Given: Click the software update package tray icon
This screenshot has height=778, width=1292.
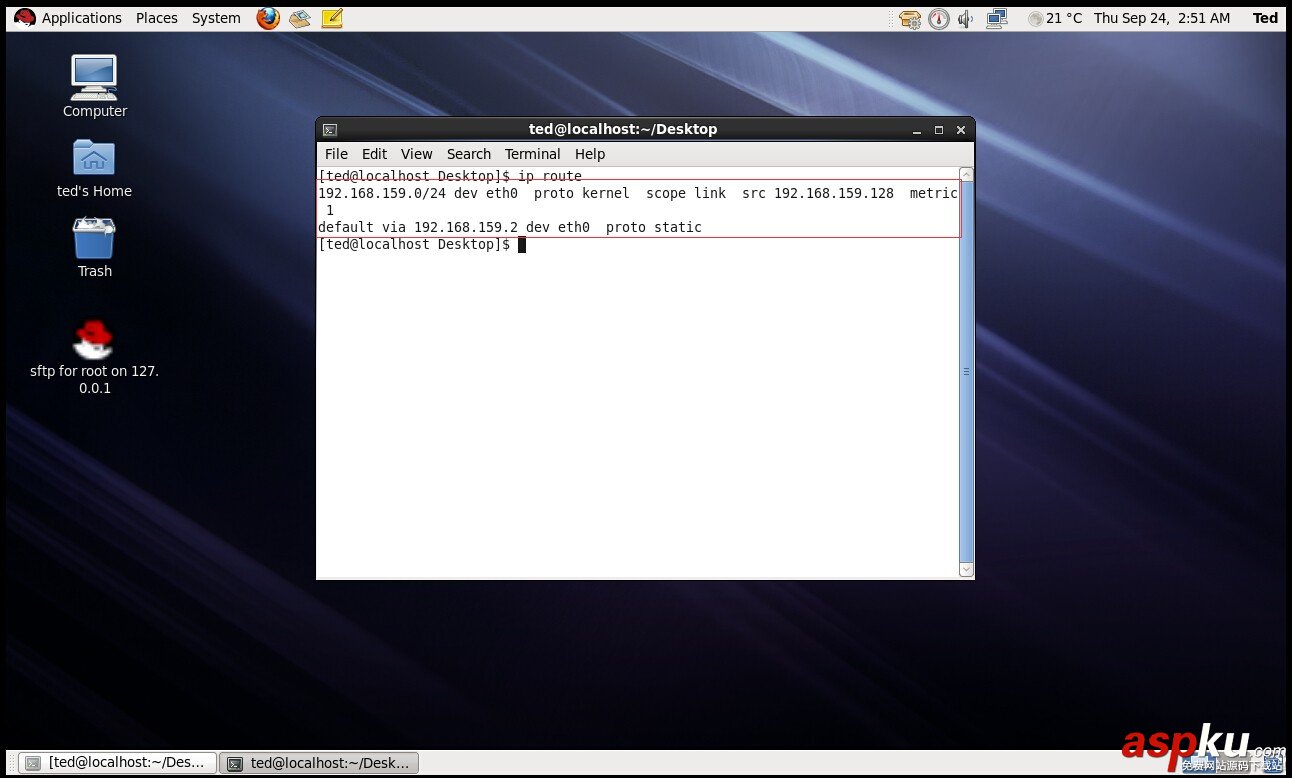Looking at the screenshot, I should click(910, 18).
